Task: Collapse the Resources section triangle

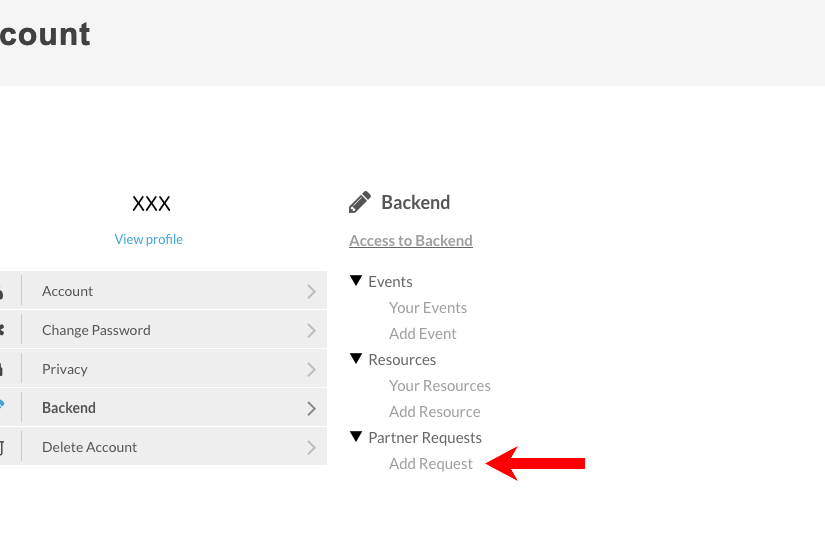Action: pyautogui.click(x=356, y=359)
